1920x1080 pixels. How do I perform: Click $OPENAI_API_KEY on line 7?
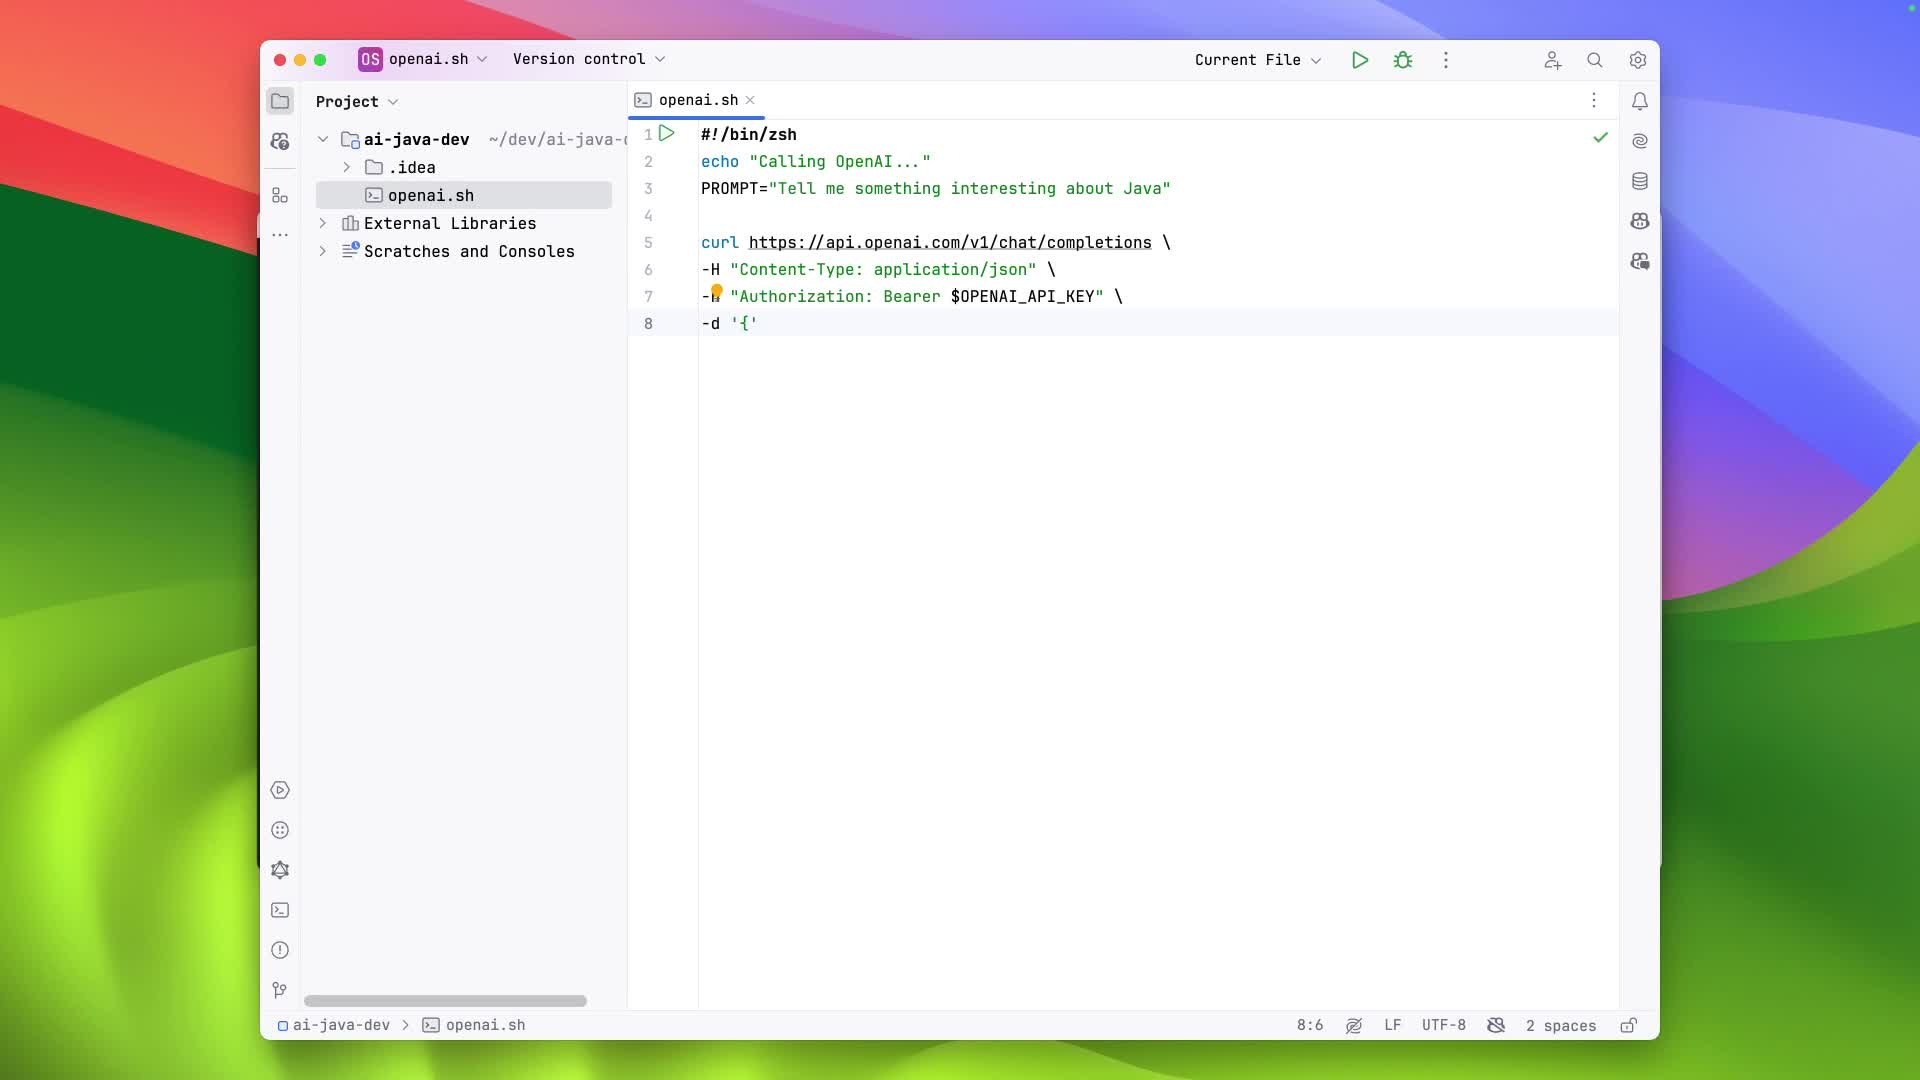(1022, 297)
